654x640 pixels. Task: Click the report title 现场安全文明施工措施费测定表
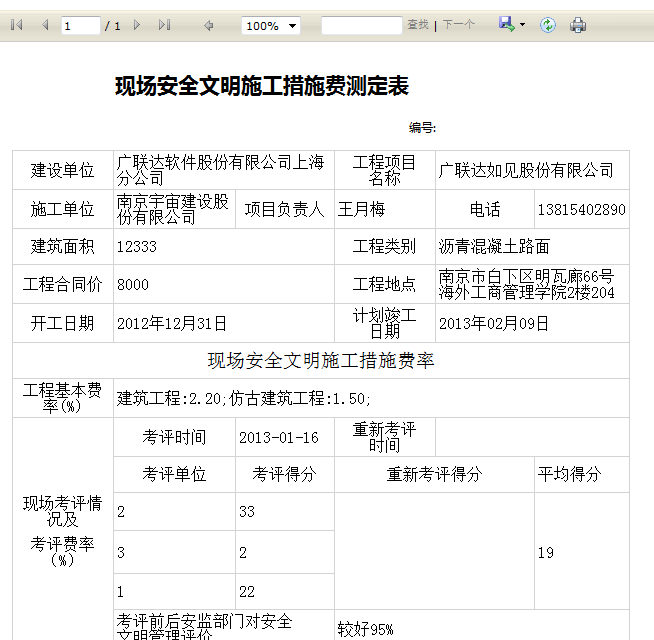[262, 86]
